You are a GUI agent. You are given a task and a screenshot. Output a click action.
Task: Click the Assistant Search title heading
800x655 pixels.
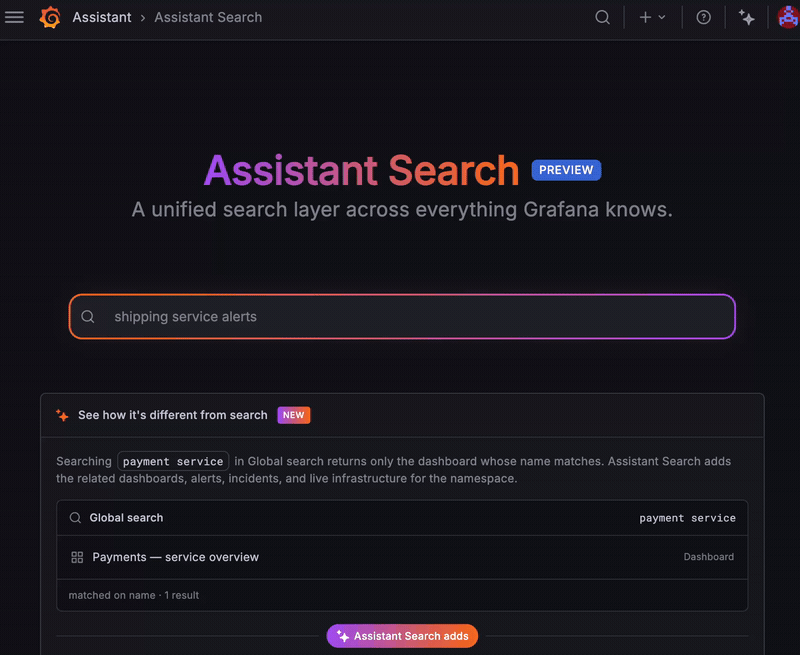pos(361,170)
